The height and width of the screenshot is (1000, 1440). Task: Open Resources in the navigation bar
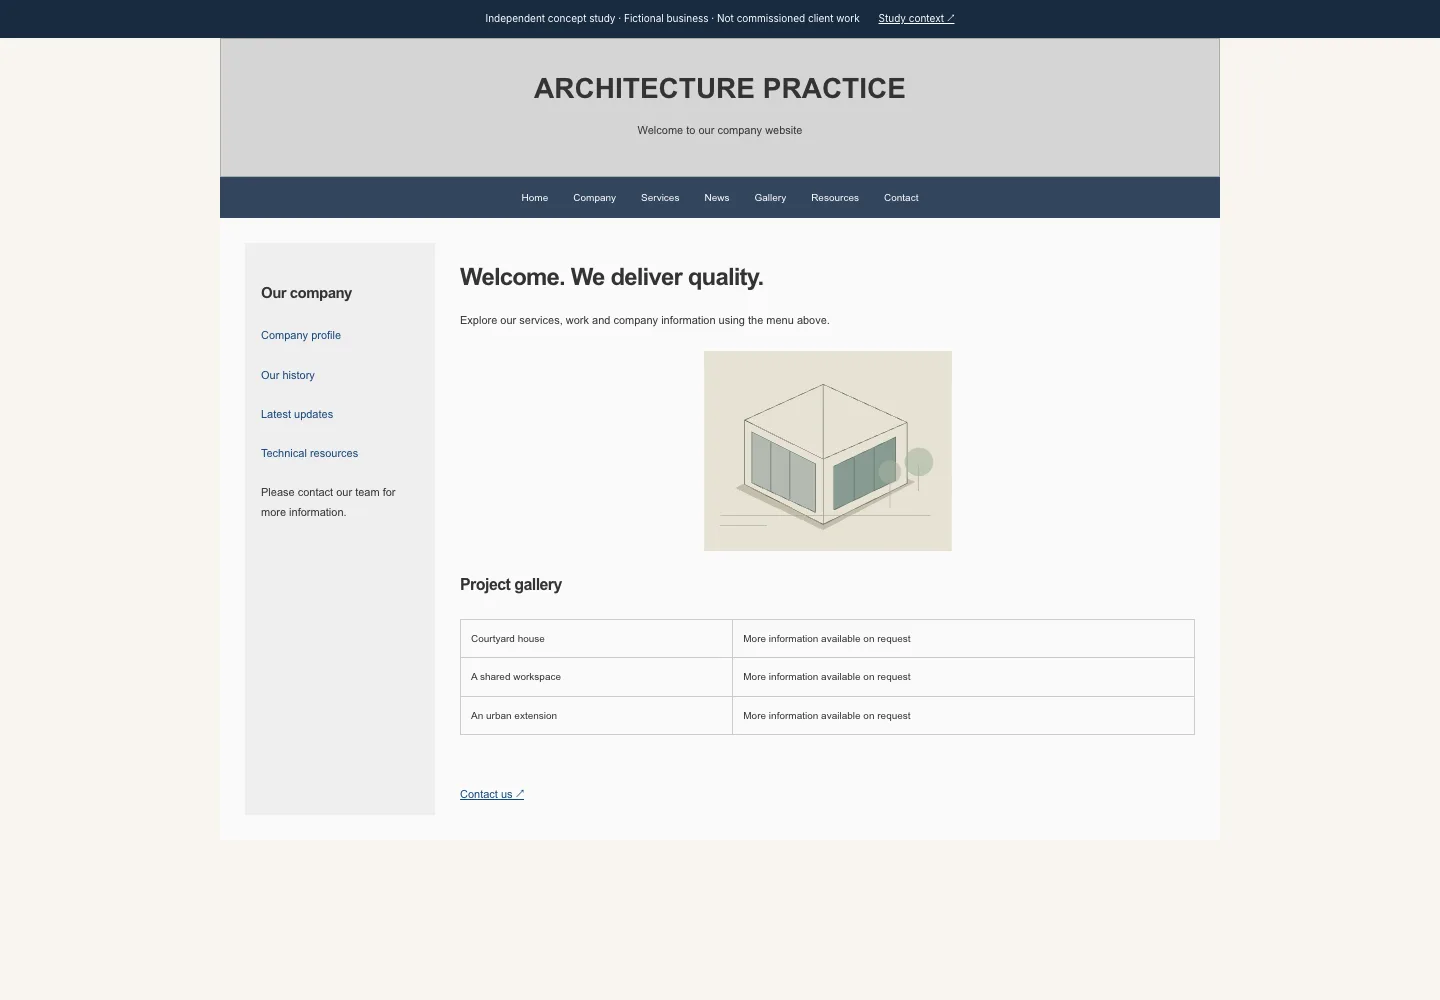click(835, 198)
